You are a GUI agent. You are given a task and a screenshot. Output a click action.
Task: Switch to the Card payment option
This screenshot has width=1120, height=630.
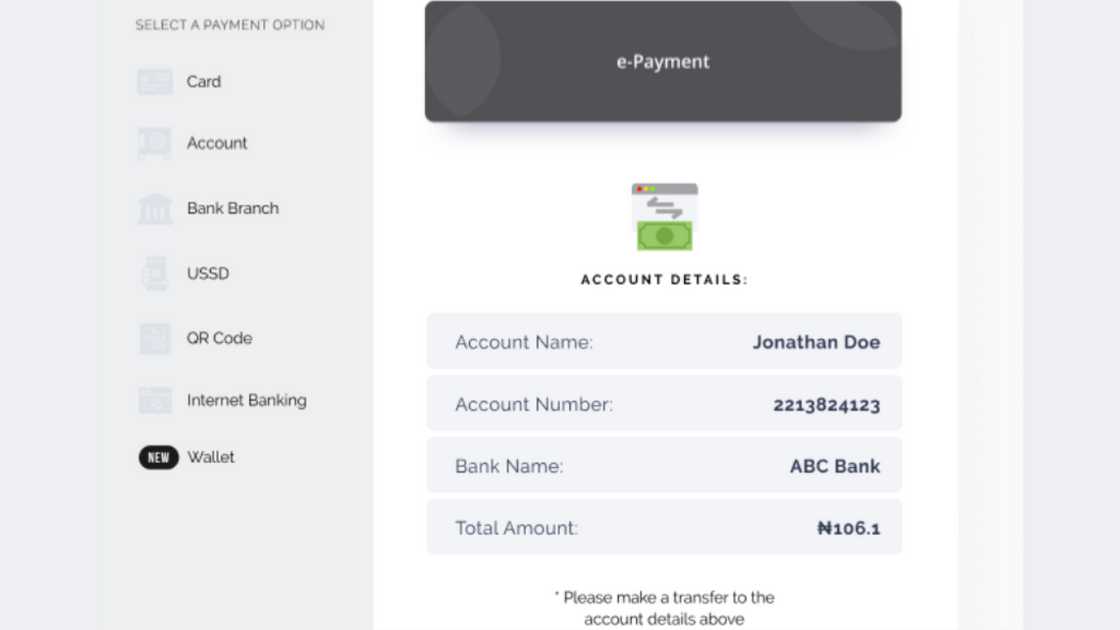point(204,81)
